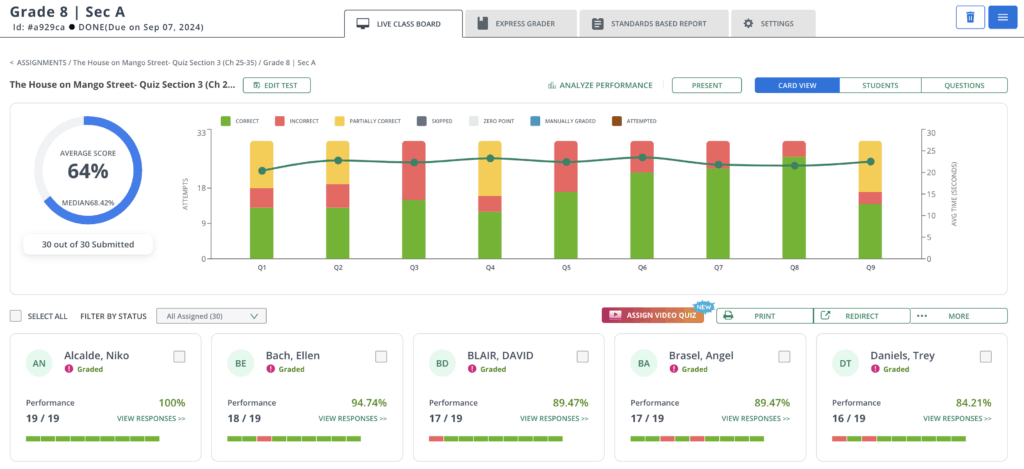This screenshot has height=469, width=1024.
Task: Click the printer icon in Print button
Action: pyautogui.click(x=728, y=315)
